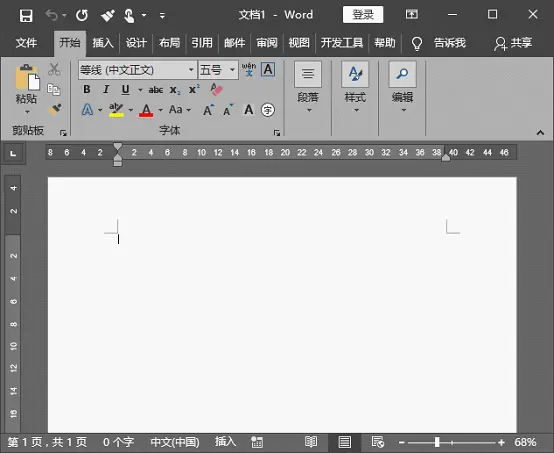Click the 登录 sign-in button
554x453 pixels.
(363, 15)
